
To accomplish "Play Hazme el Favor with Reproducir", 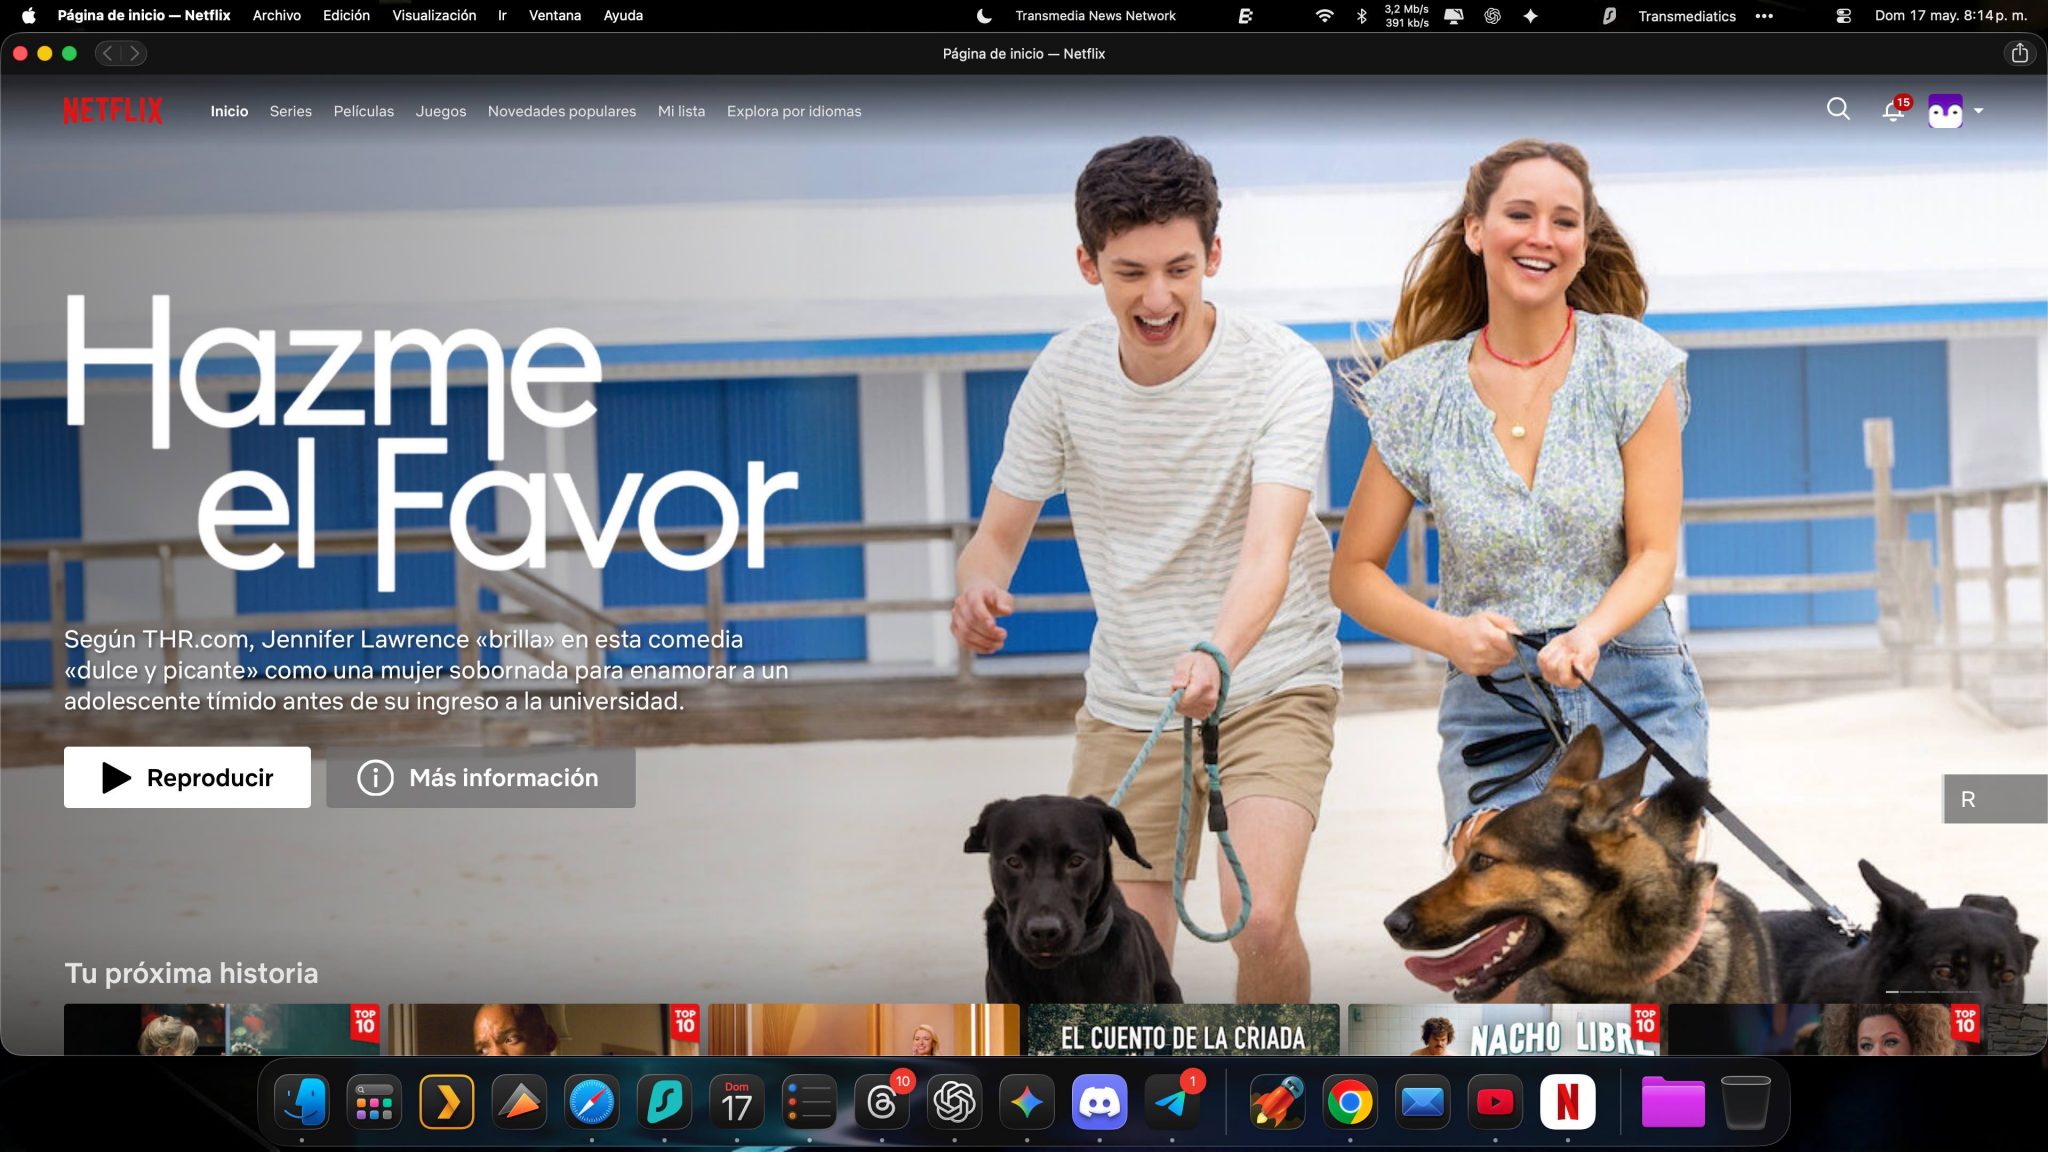I will point(187,777).
